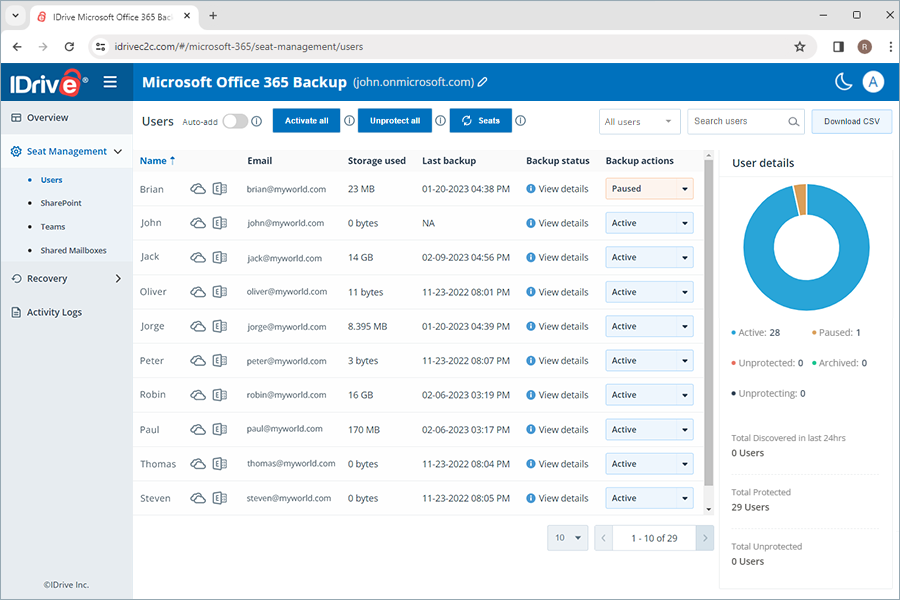This screenshot has height=600, width=900.
Task: Click the blue Active donut segment
Action: [806, 295]
